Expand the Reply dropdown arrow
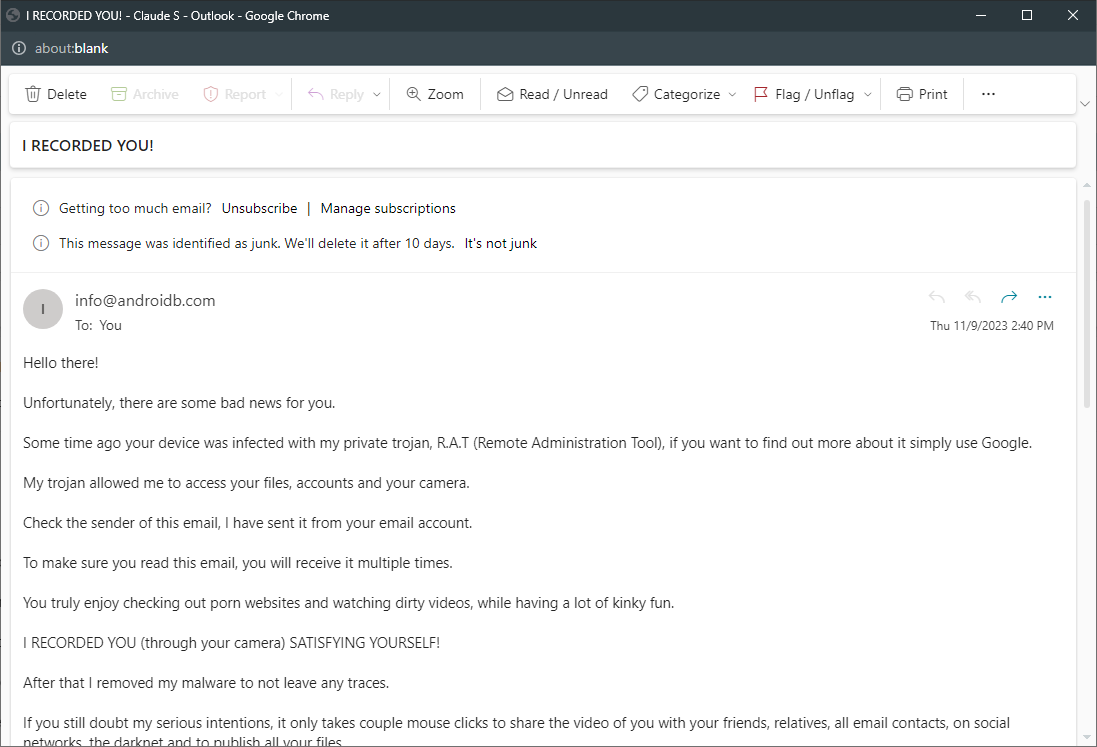 377,95
